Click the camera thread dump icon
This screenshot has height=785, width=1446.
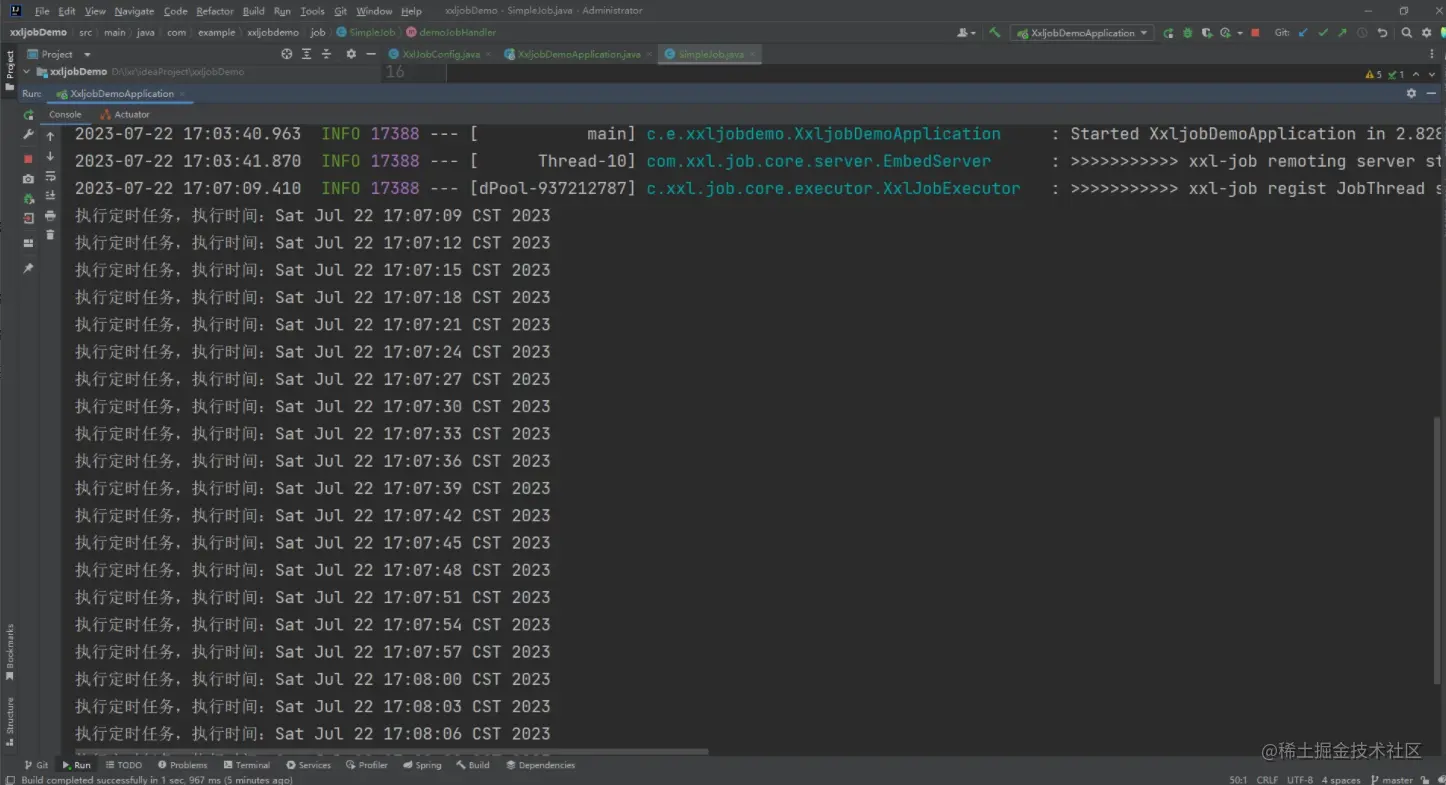[x=28, y=178]
